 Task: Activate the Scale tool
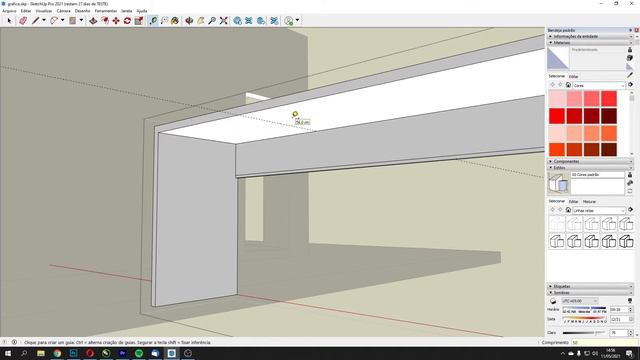coord(139,20)
